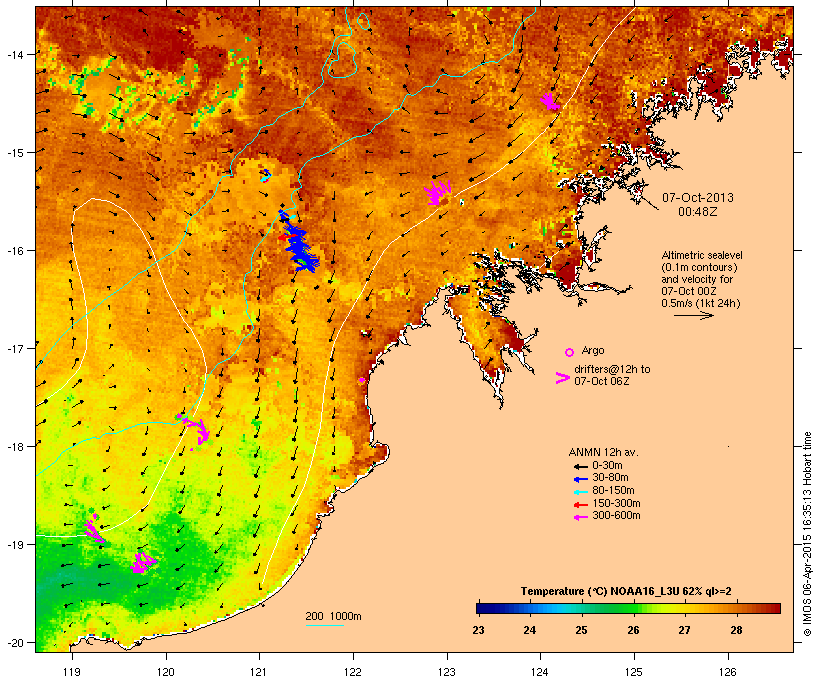Click the '28' colorbar tick label

coord(736,630)
